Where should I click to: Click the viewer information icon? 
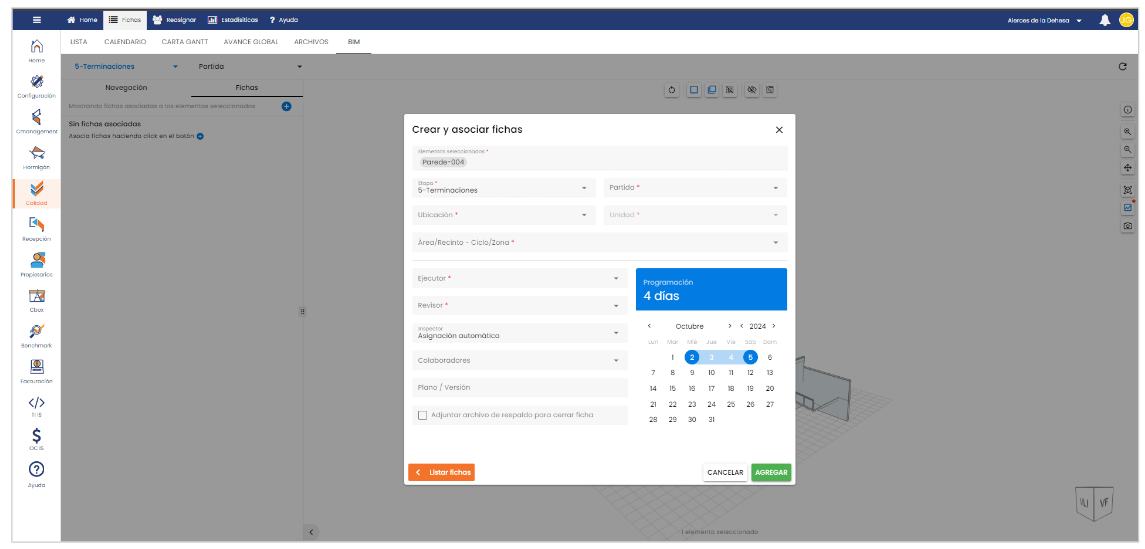[x=1128, y=110]
